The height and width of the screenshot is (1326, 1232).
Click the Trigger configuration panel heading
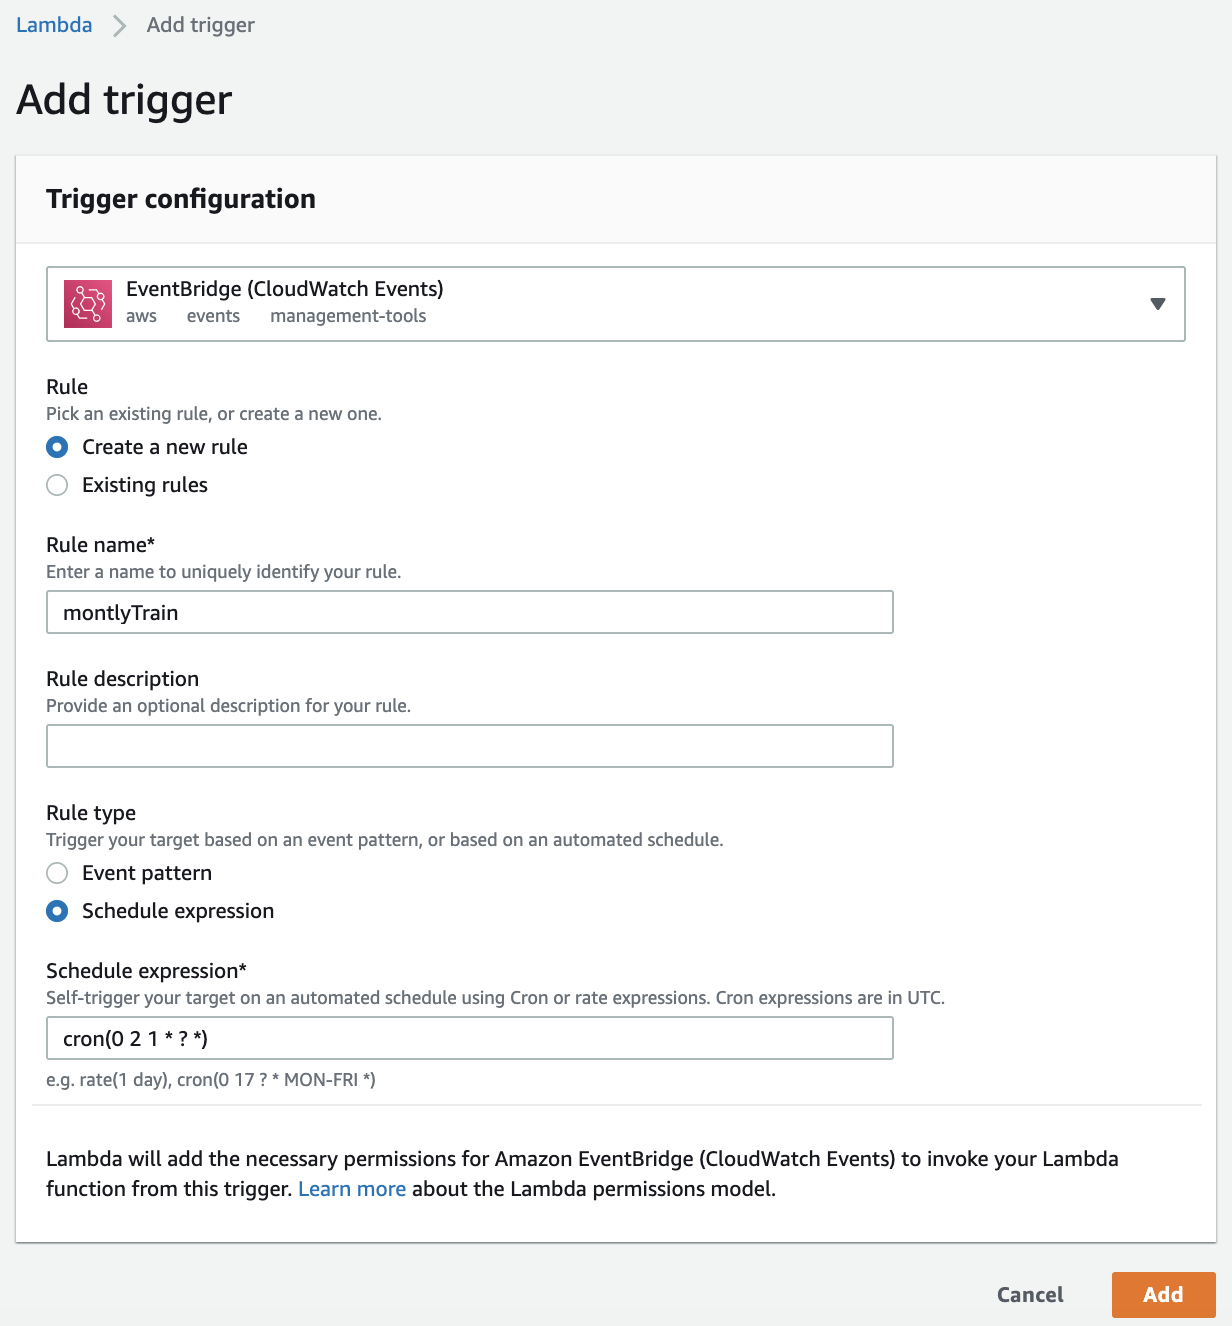click(181, 199)
